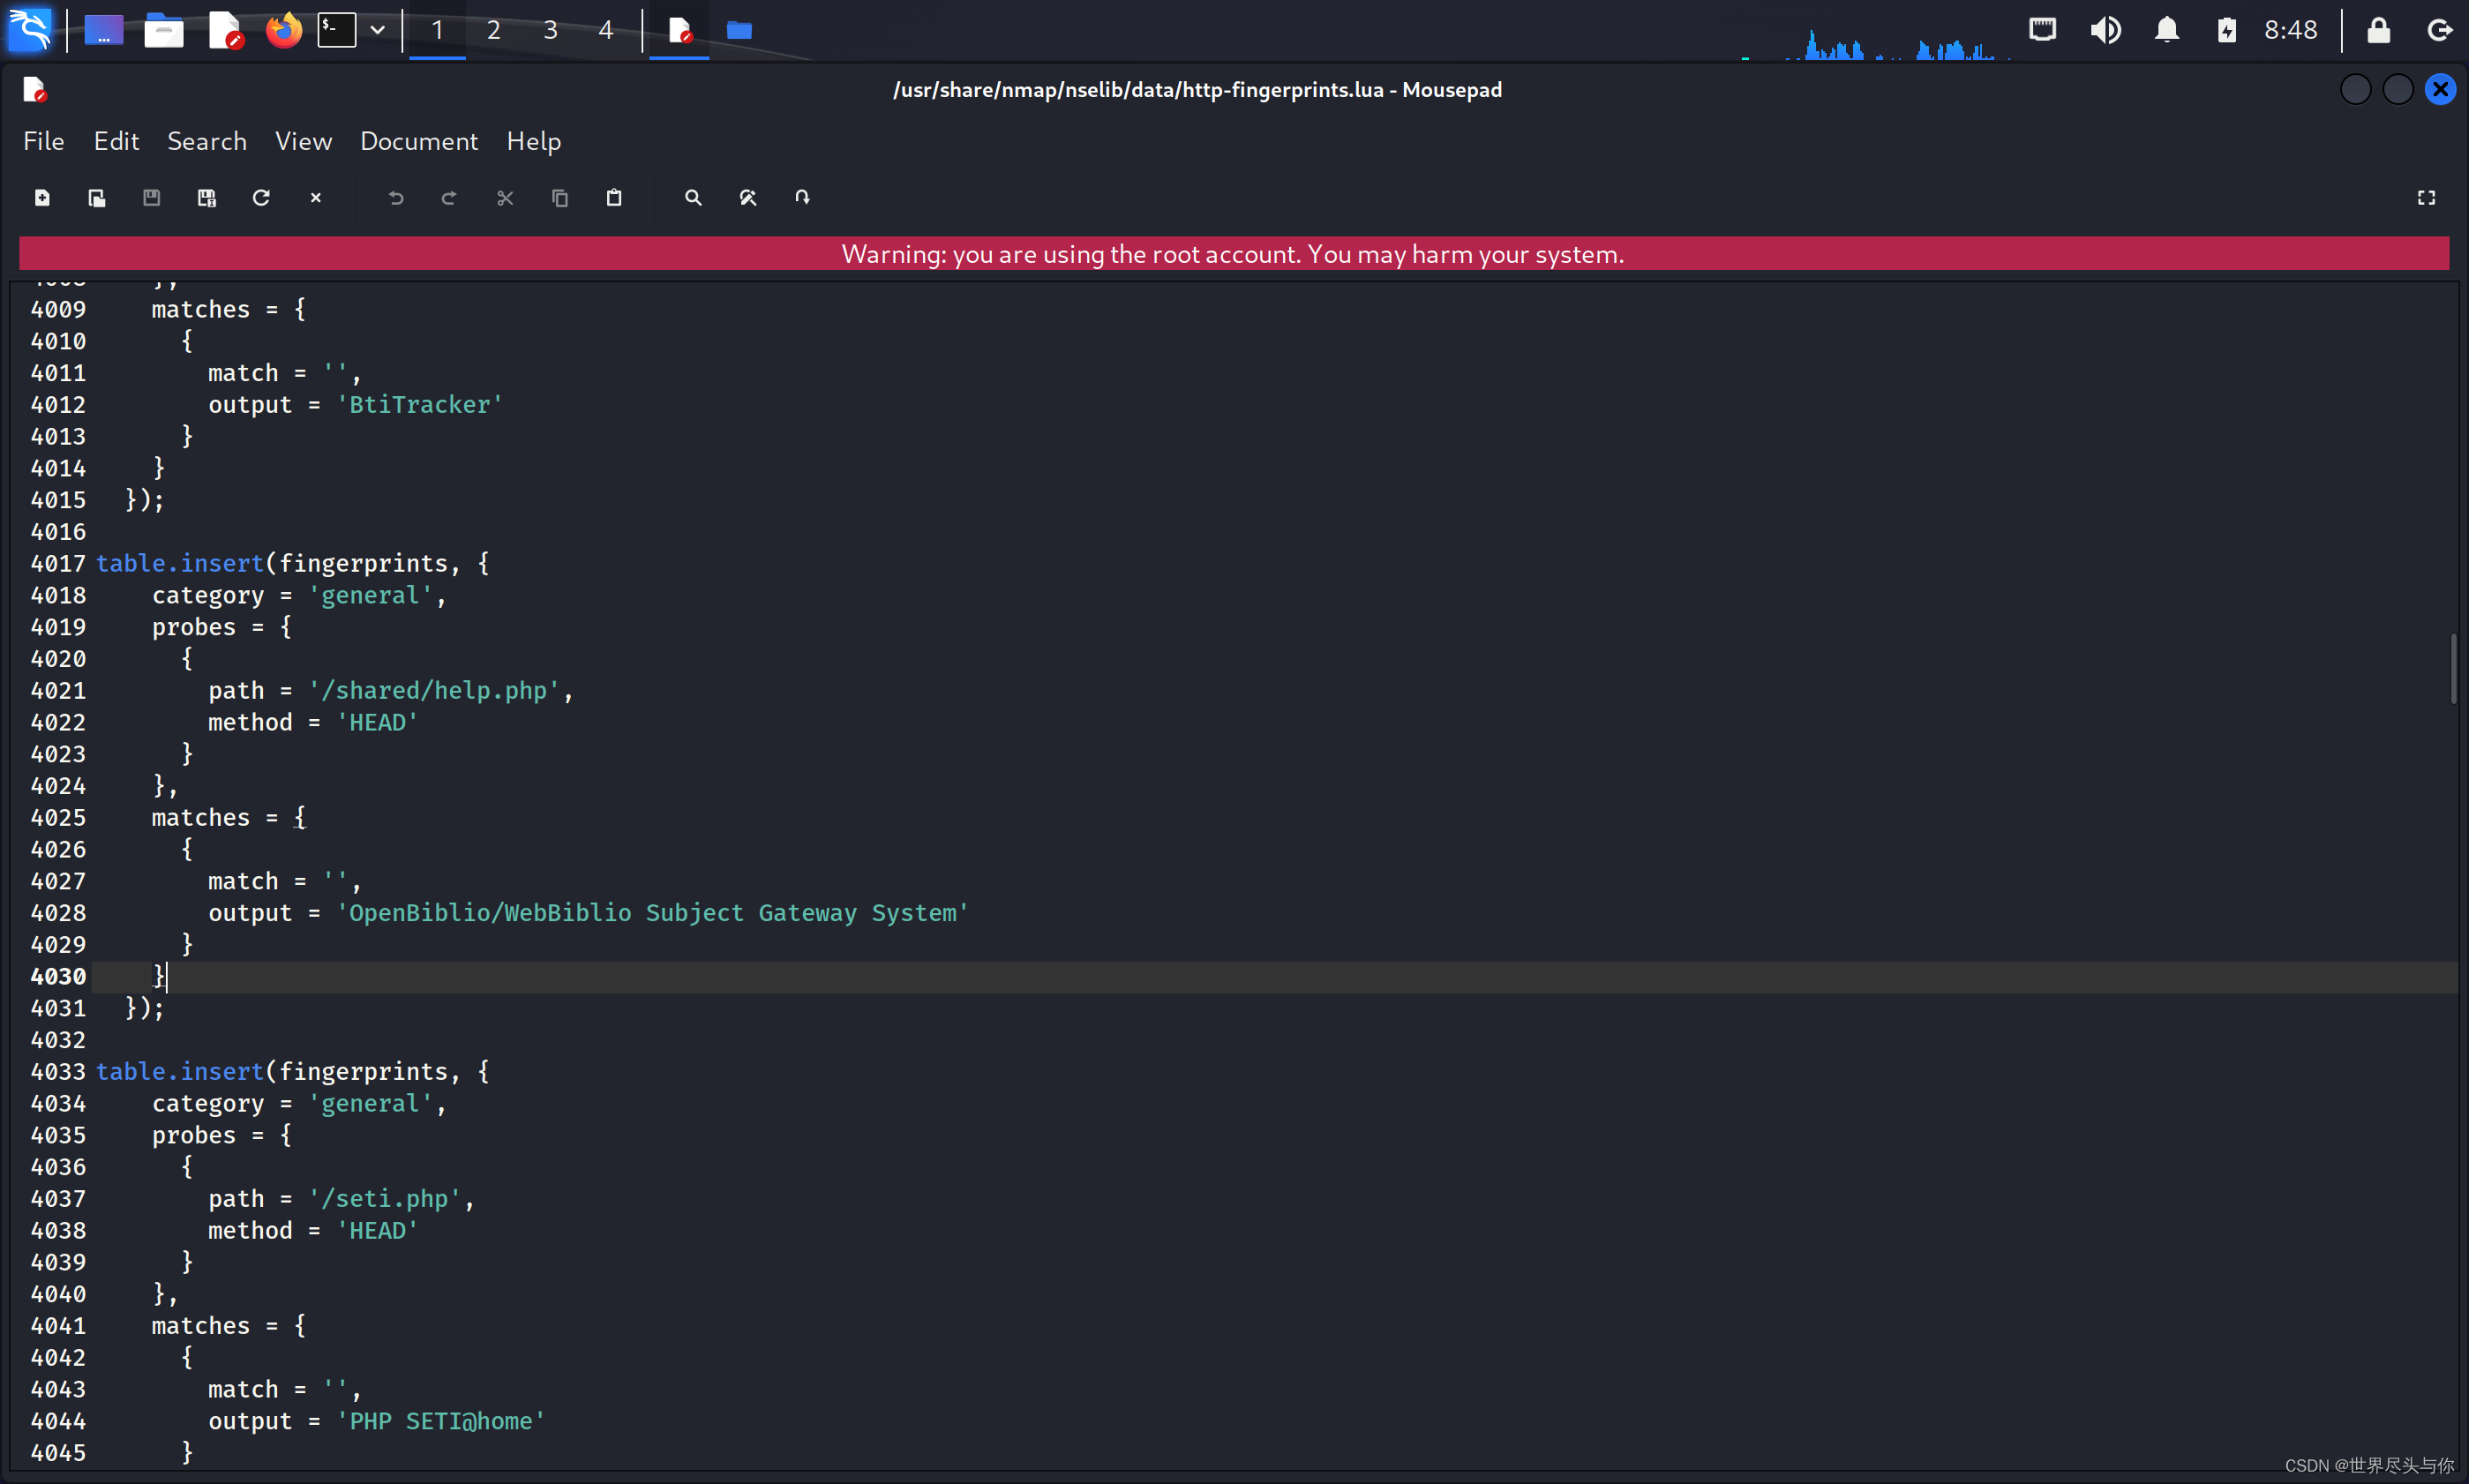2469x1484 pixels.
Task: Expand terminal dropdown arrow in panel
Action: [378, 30]
